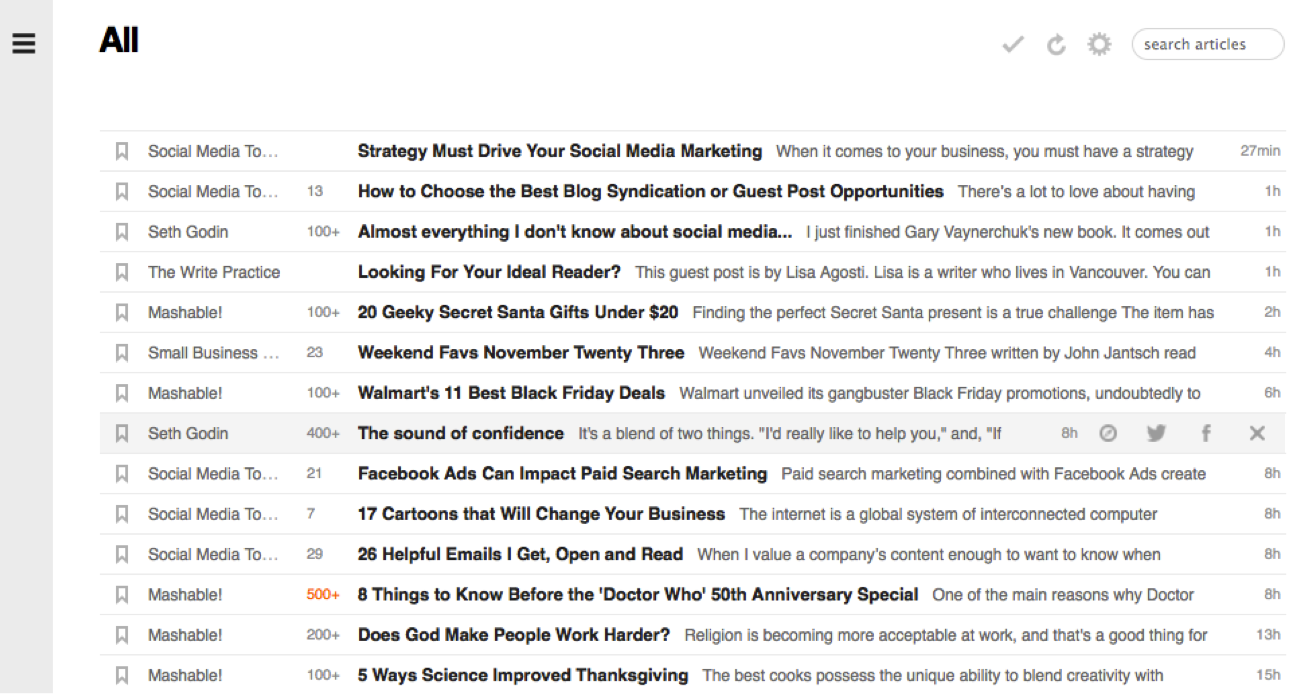Open 'Almost everything I don't know about social media...'
This screenshot has width=1315, height=694.
pyautogui.click(x=575, y=231)
